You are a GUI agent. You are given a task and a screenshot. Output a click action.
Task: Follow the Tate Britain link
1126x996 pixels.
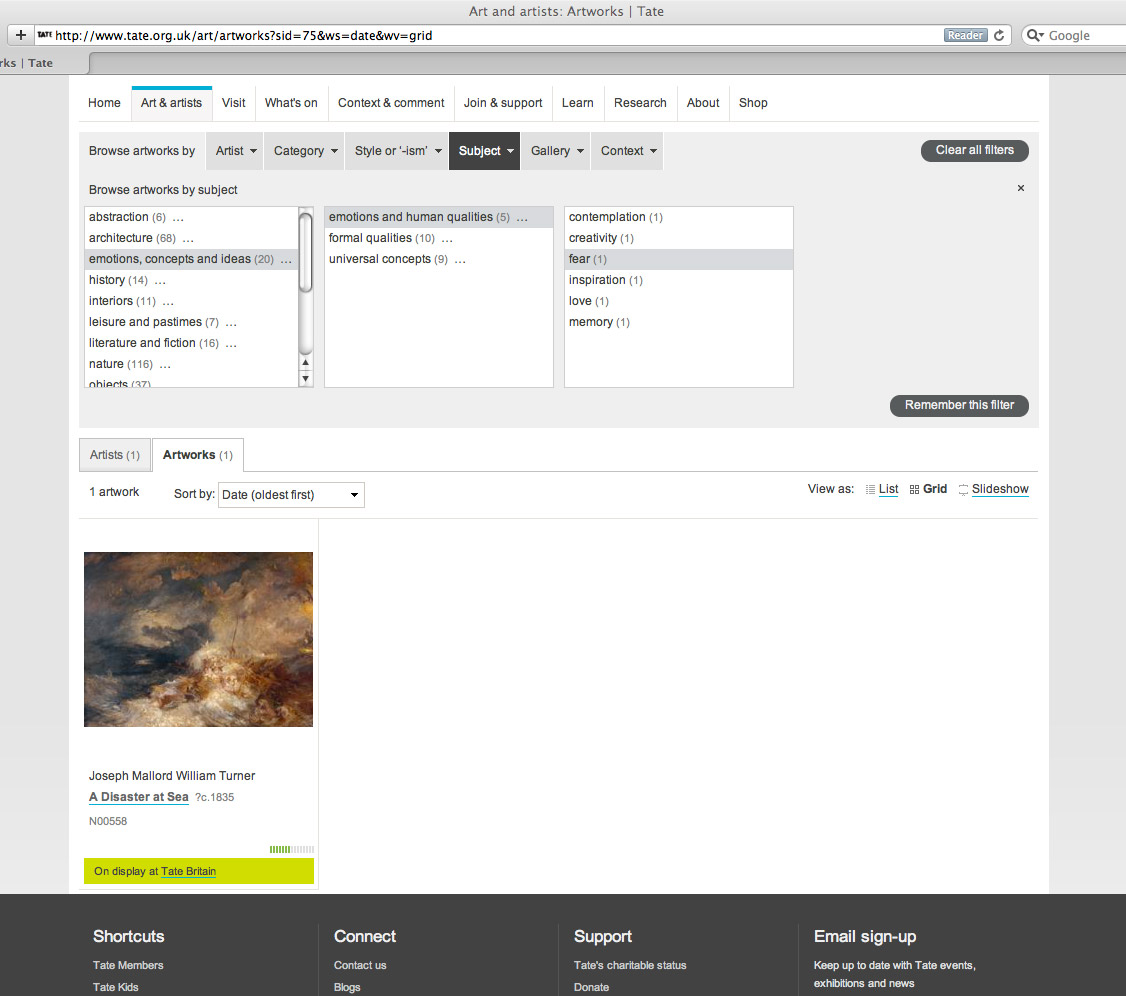[188, 871]
